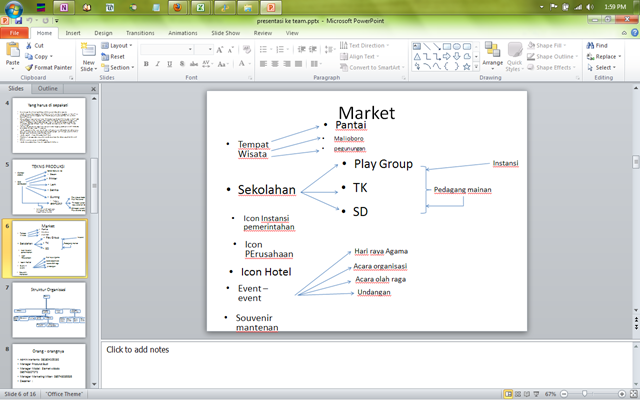Select the star shape in gallery
The image size is (640, 400).
pos(467,66)
